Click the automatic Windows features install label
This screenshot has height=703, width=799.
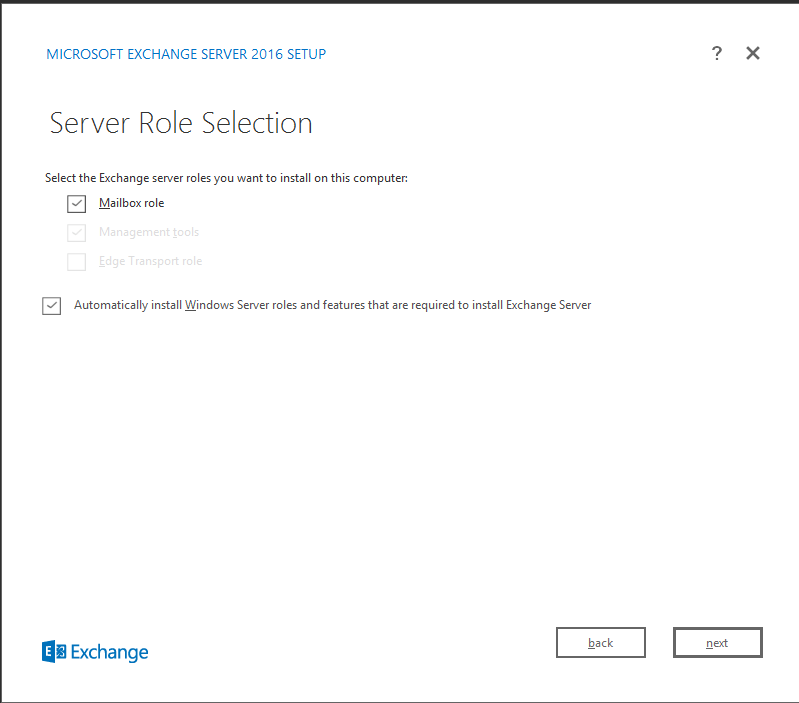332,305
